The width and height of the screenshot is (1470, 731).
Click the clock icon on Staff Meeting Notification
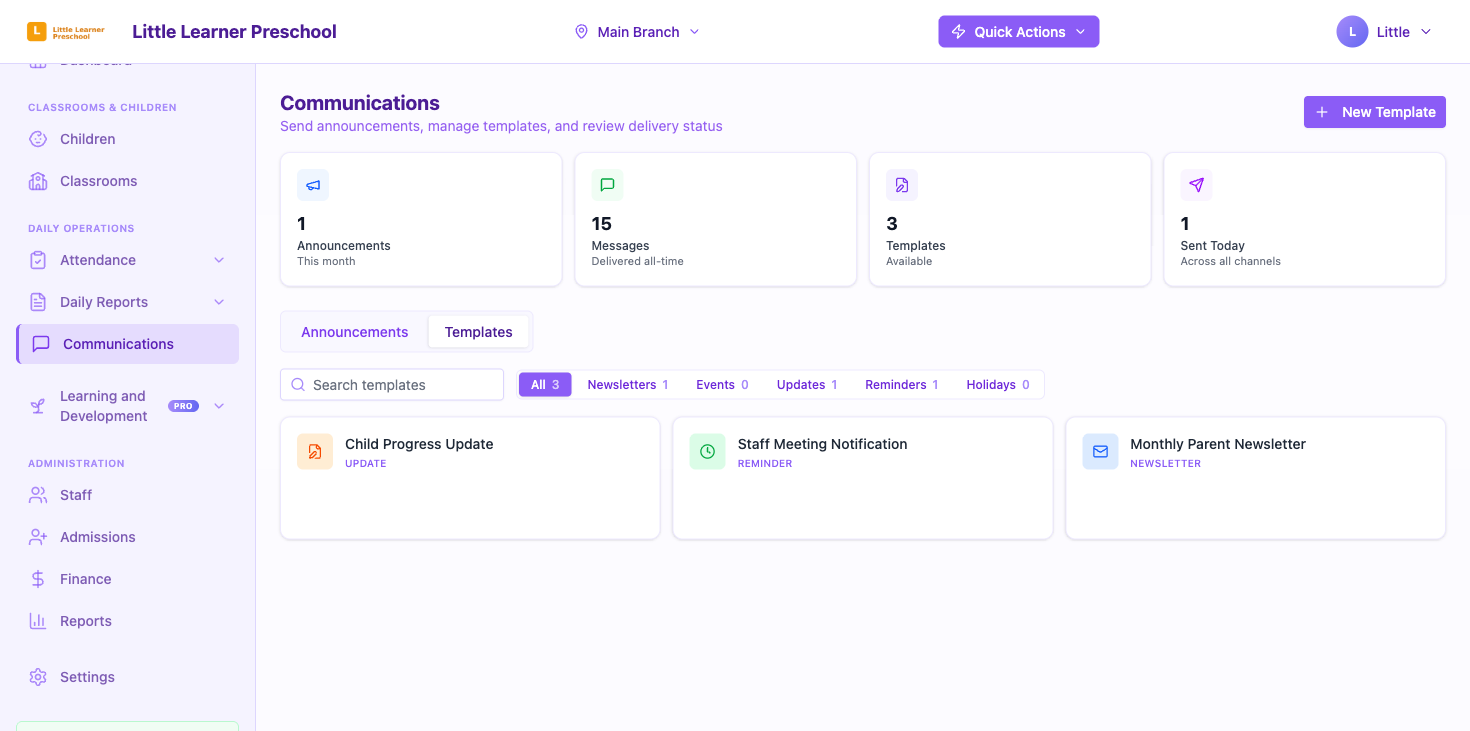click(707, 452)
